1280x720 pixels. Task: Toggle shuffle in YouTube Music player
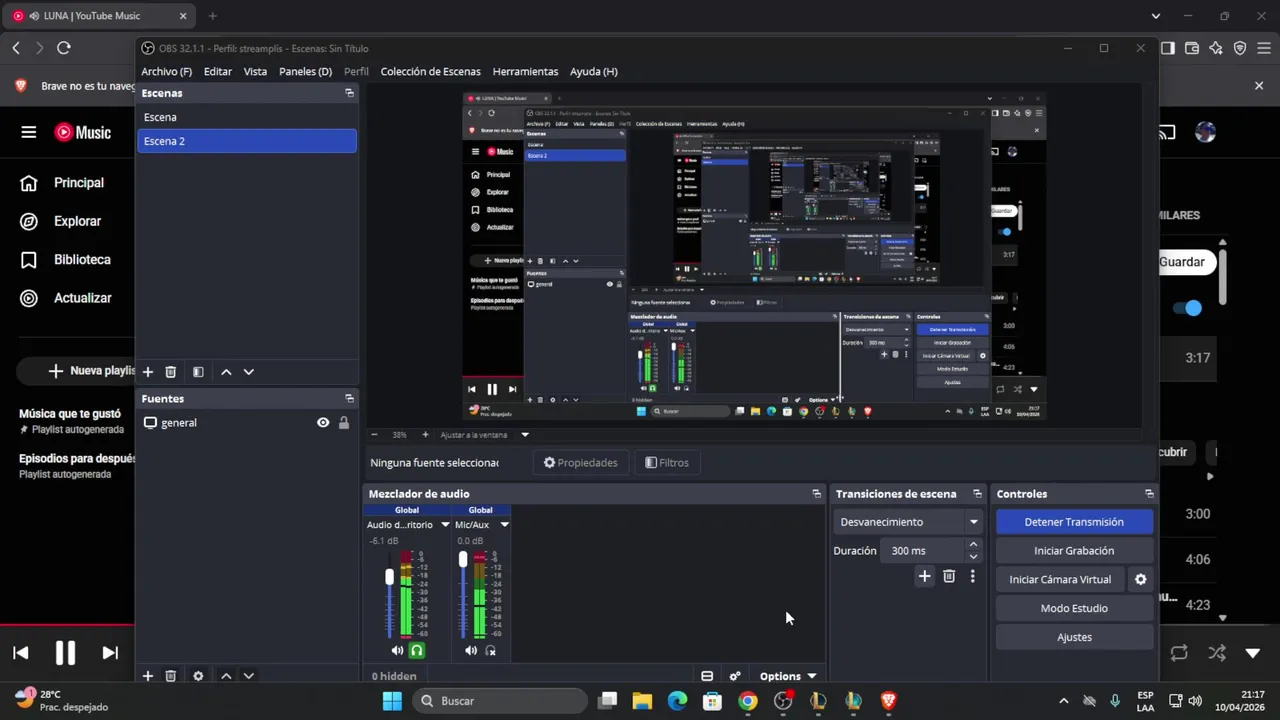1217,653
